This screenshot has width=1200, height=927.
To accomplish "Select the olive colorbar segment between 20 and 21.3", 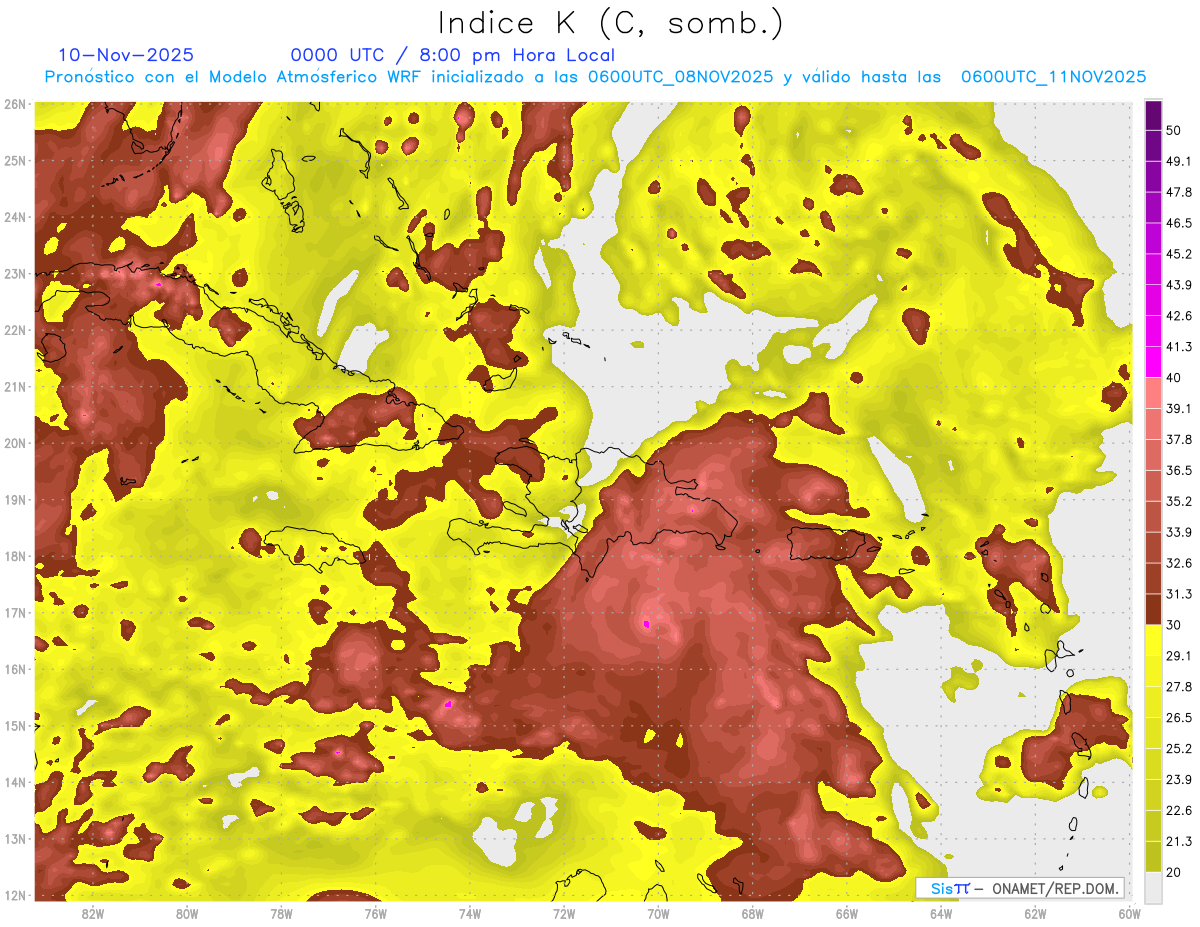I will pyautogui.click(x=1153, y=857).
